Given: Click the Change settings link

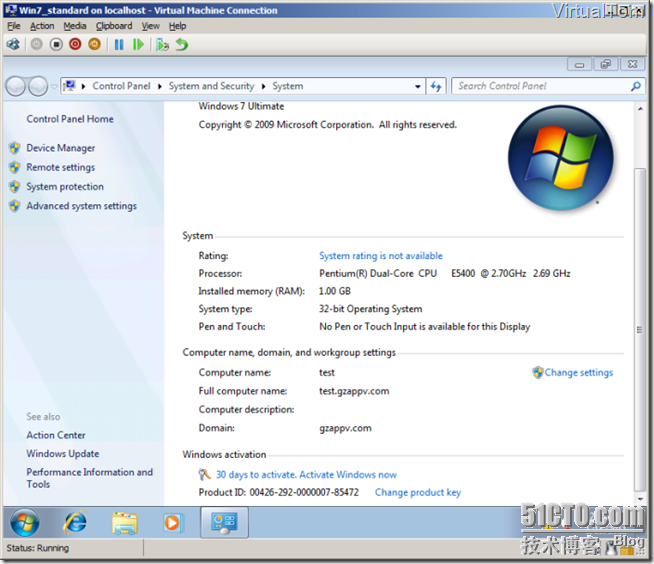Looking at the screenshot, I should tap(579, 373).
